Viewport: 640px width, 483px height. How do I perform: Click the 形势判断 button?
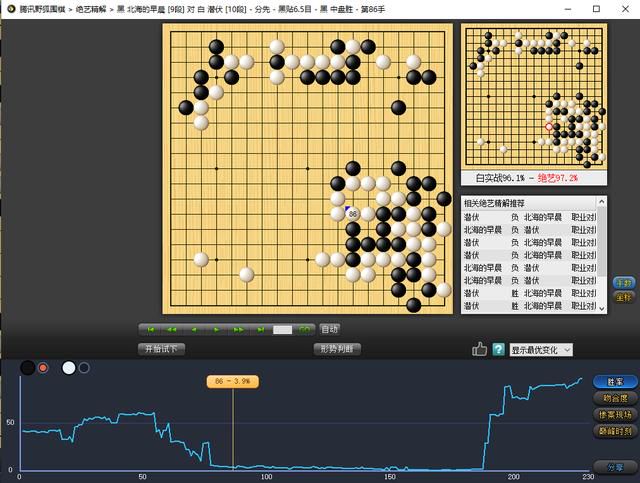[337, 349]
